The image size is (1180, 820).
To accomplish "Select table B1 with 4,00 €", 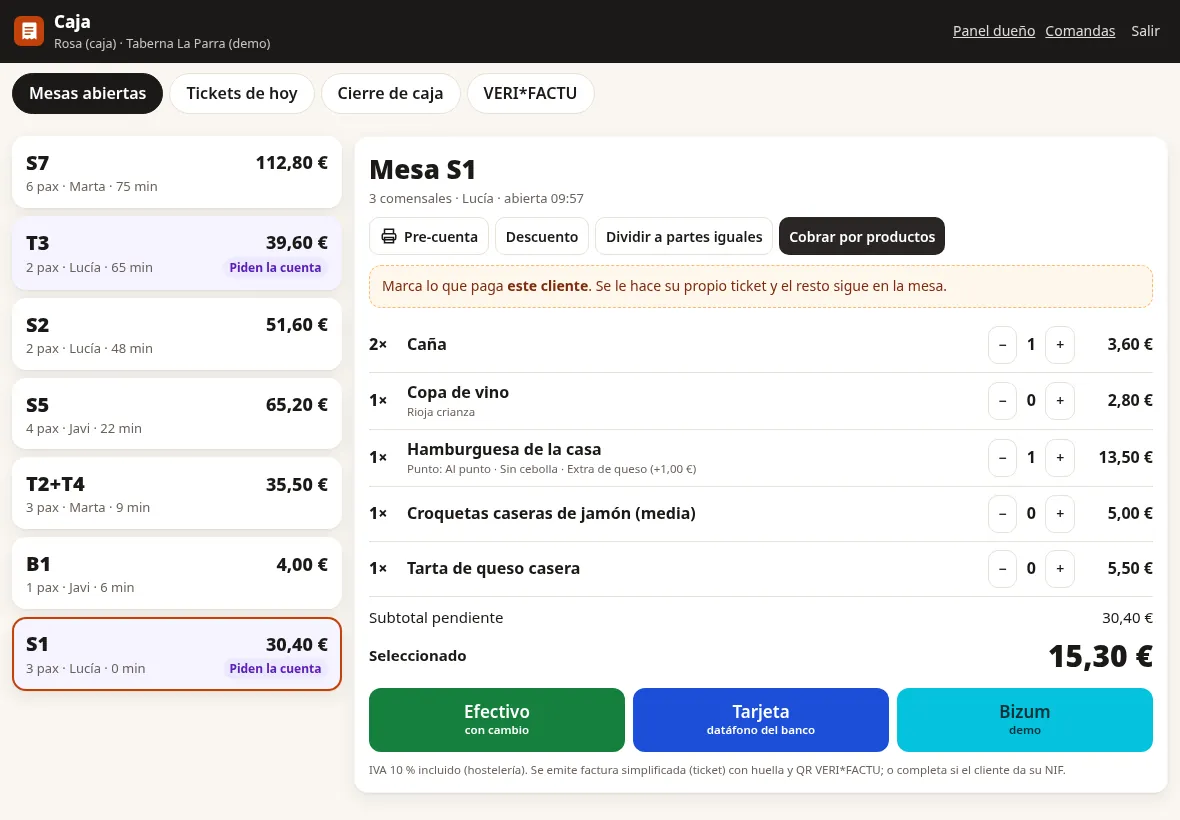I will pyautogui.click(x=177, y=573).
